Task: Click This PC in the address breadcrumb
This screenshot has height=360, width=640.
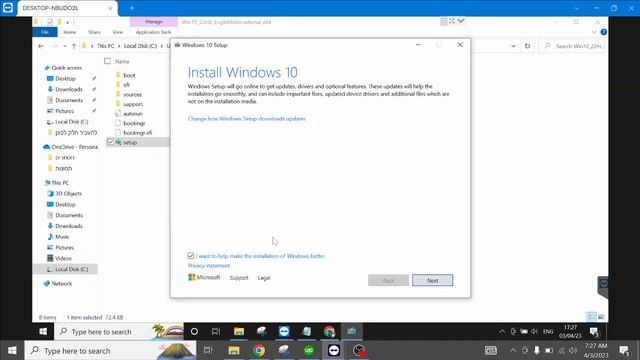Action: coord(105,46)
